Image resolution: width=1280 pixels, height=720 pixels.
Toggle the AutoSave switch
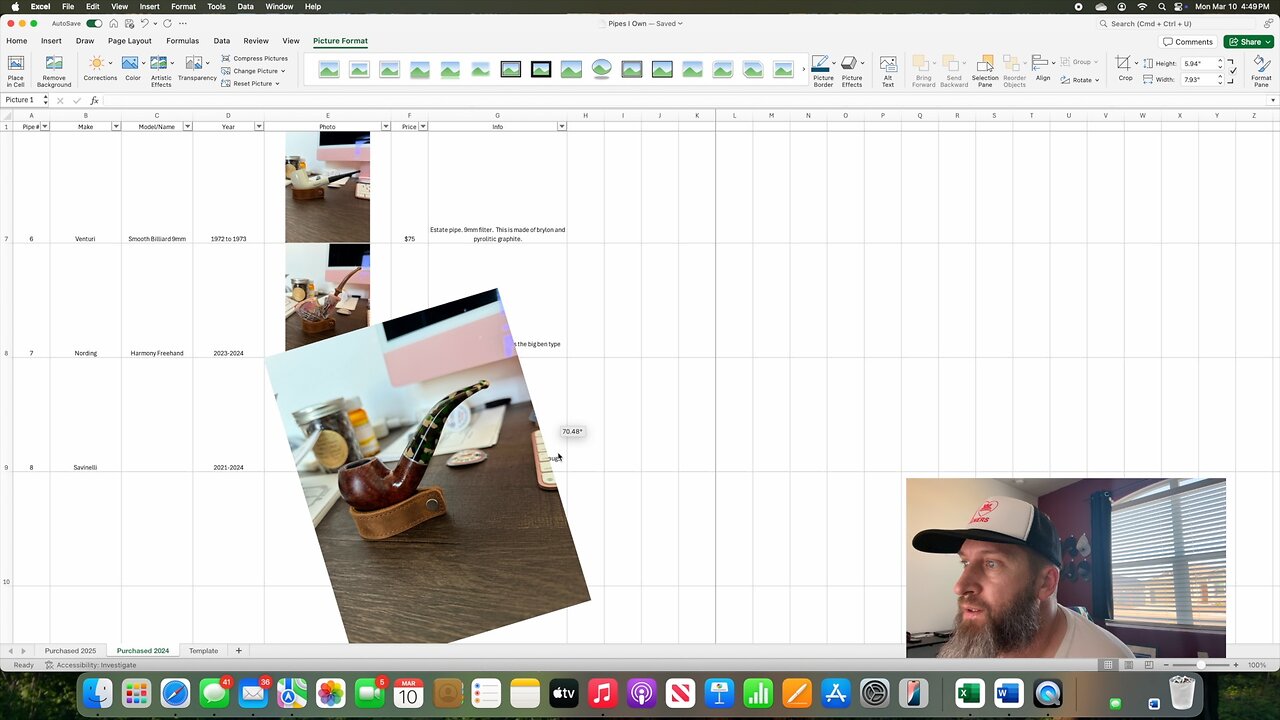coord(94,23)
